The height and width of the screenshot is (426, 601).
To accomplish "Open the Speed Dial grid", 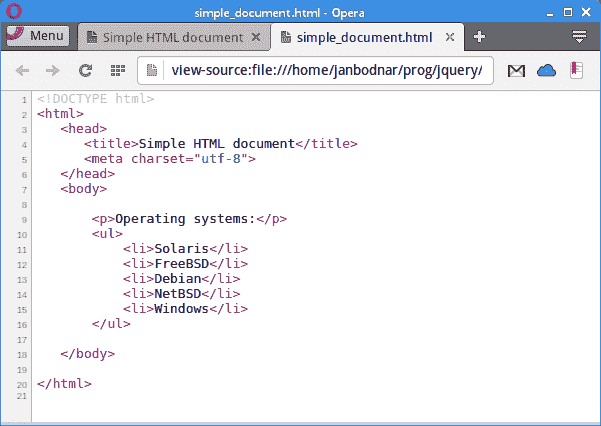I will [118, 71].
